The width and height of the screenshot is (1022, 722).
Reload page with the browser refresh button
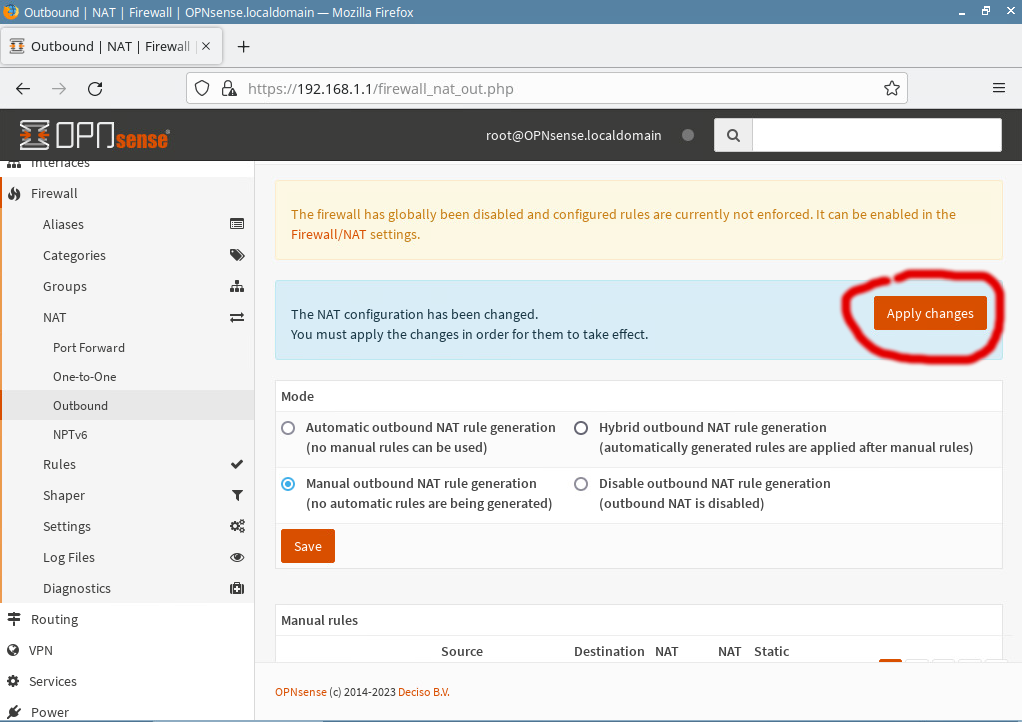(95, 88)
